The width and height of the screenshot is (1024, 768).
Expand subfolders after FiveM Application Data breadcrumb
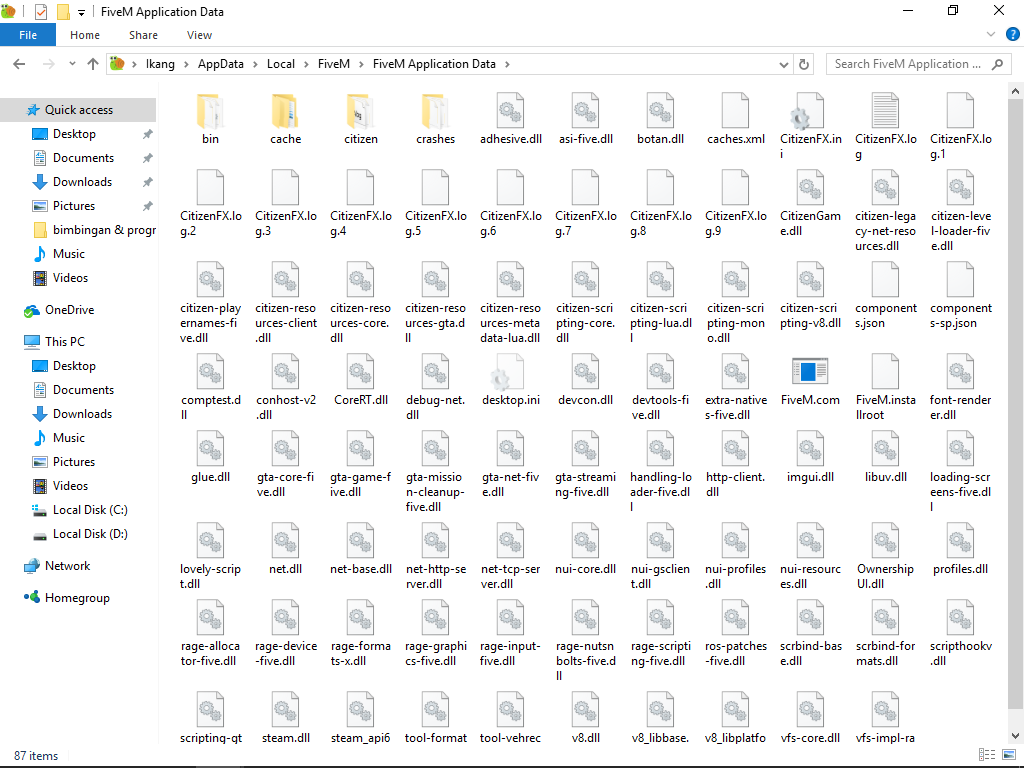tap(507, 64)
